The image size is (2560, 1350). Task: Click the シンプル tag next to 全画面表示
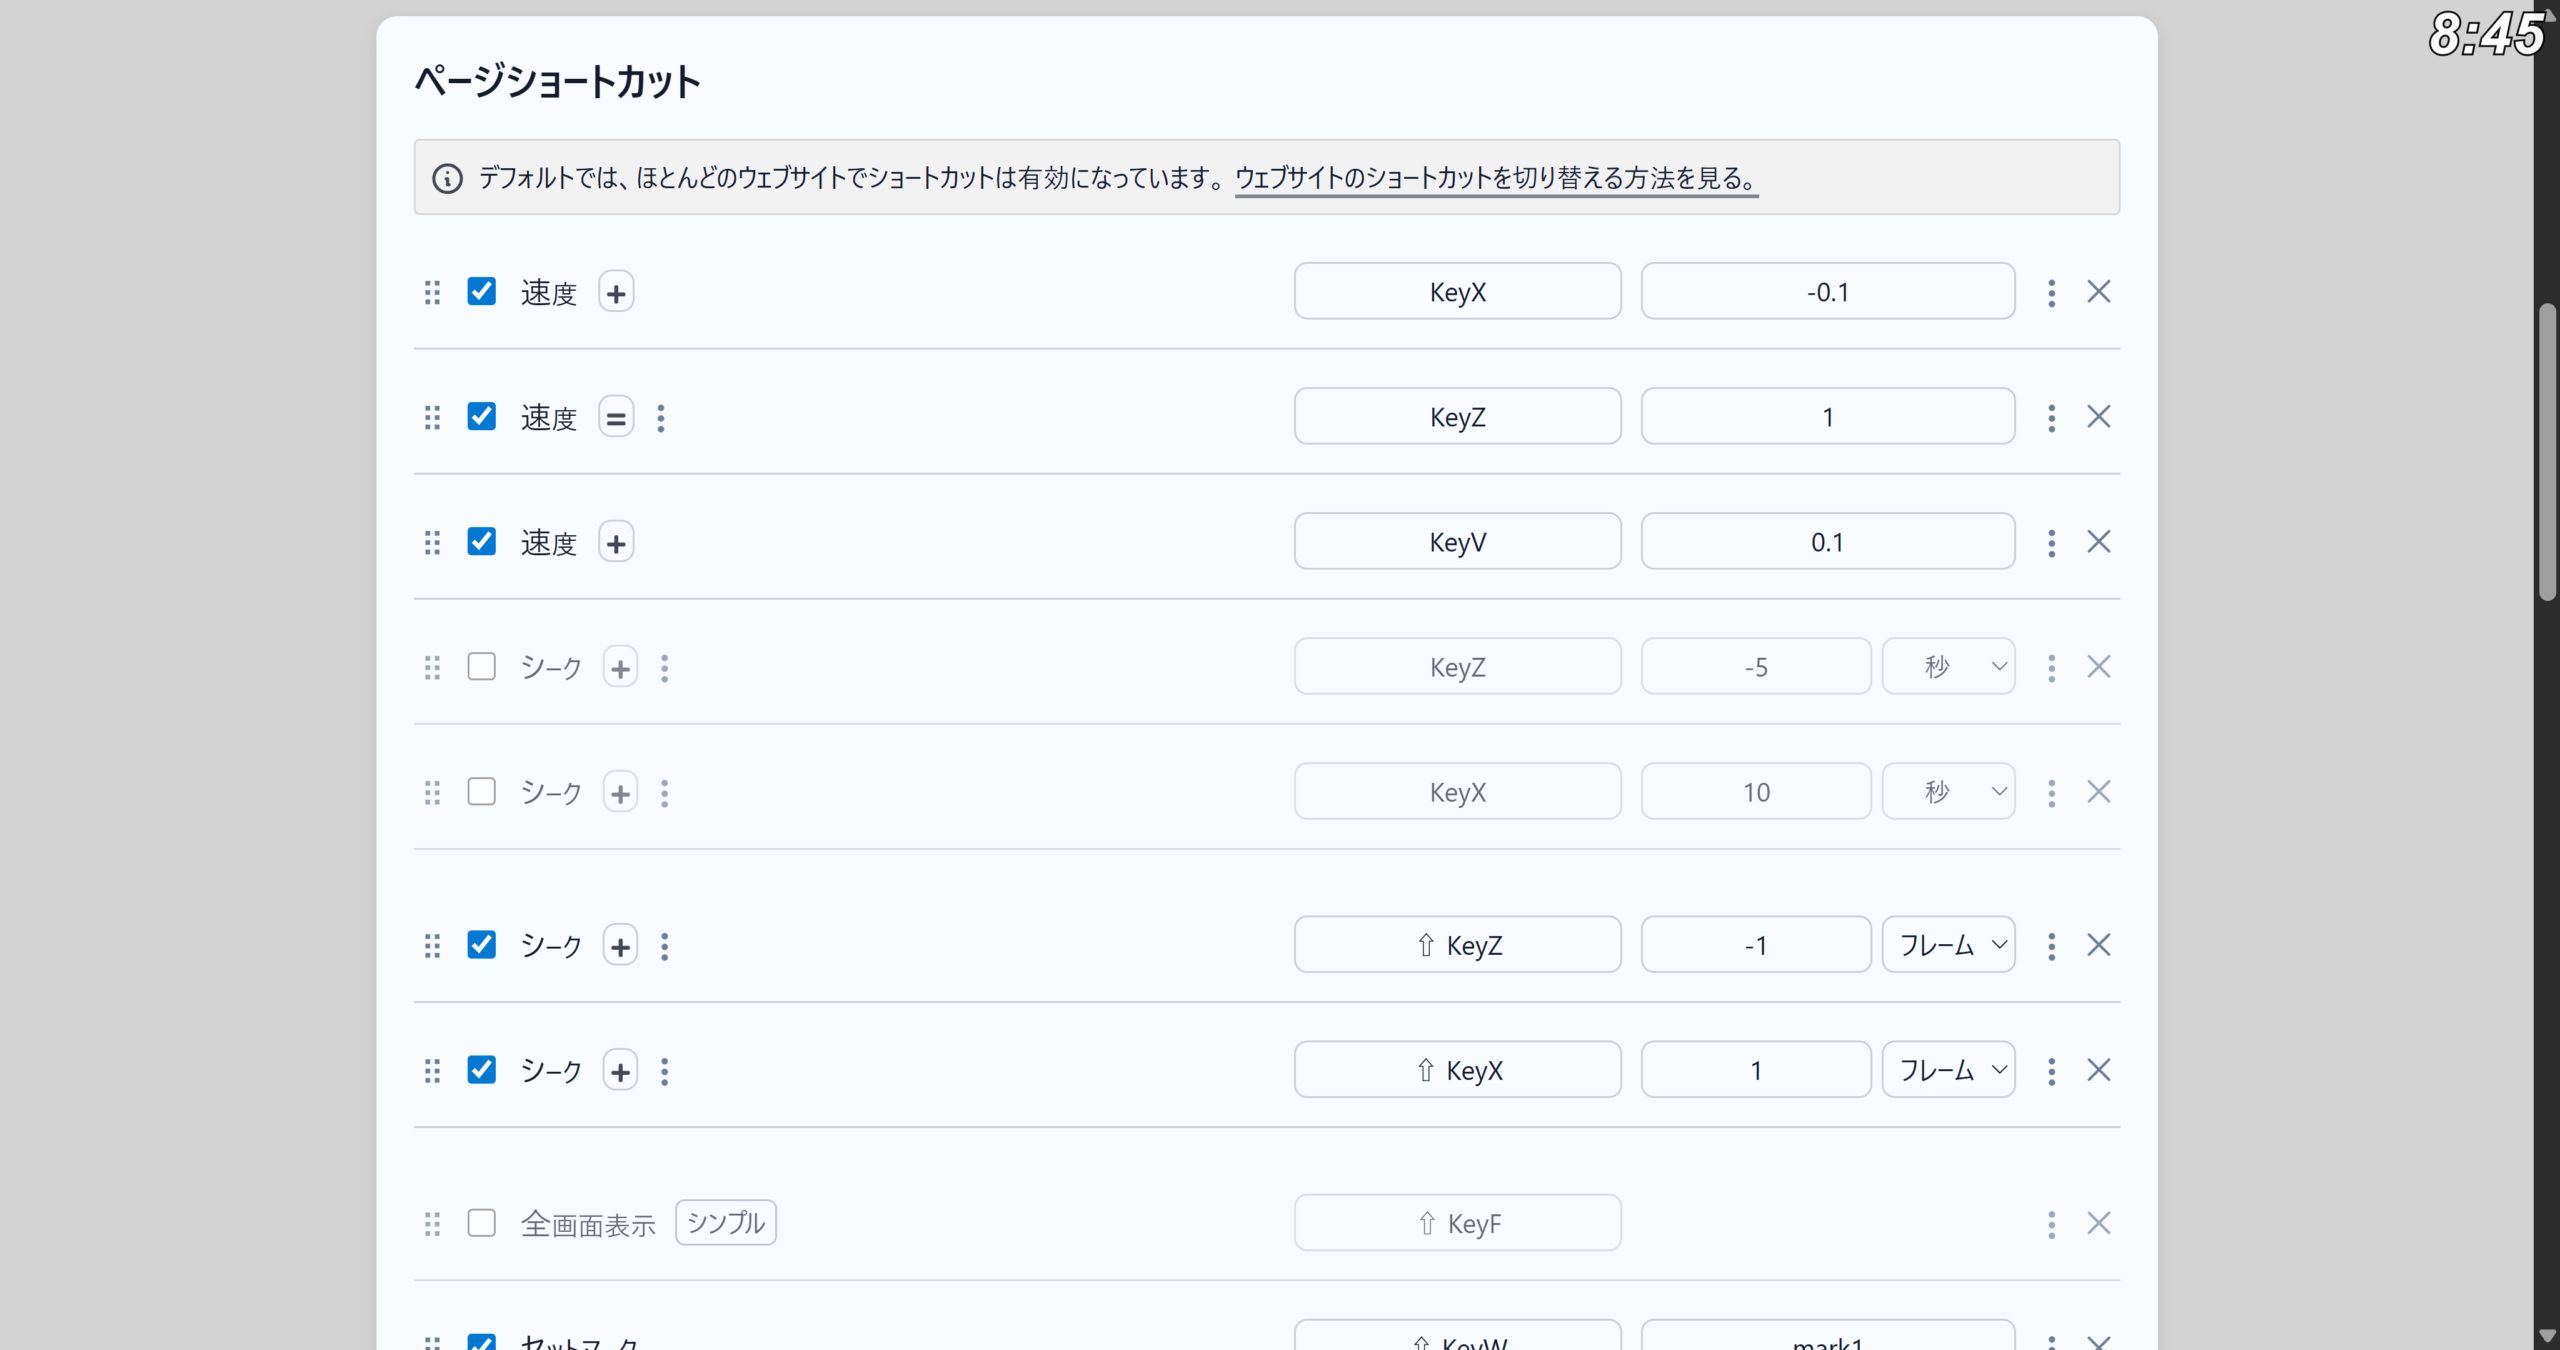pyautogui.click(x=726, y=1223)
